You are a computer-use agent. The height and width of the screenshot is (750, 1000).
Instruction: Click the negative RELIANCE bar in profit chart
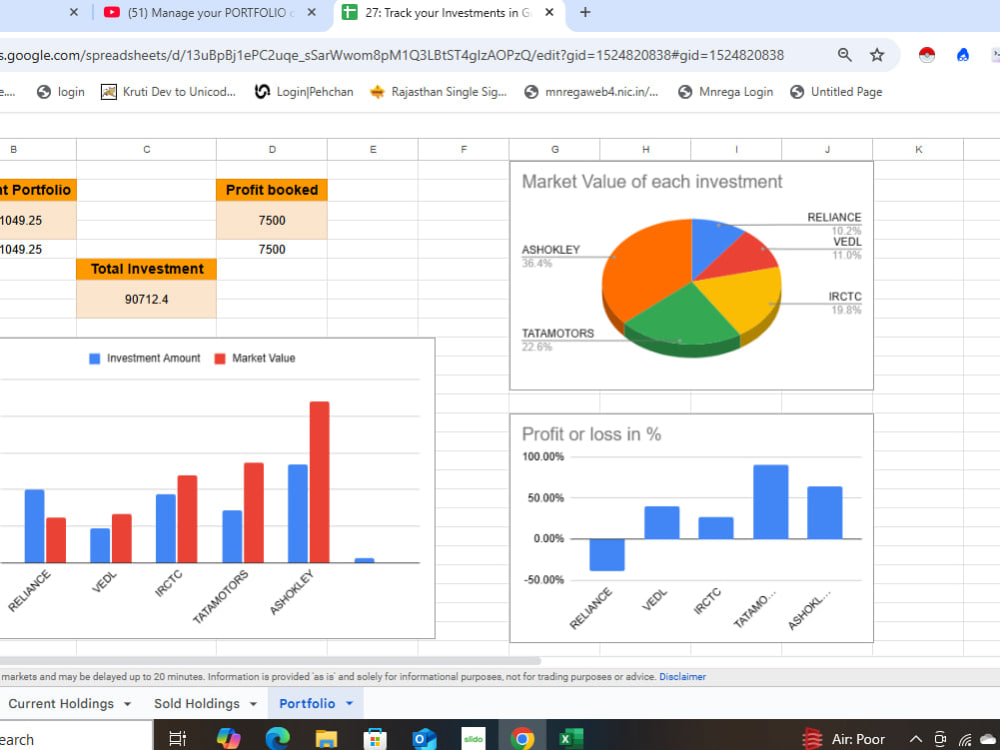(607, 554)
